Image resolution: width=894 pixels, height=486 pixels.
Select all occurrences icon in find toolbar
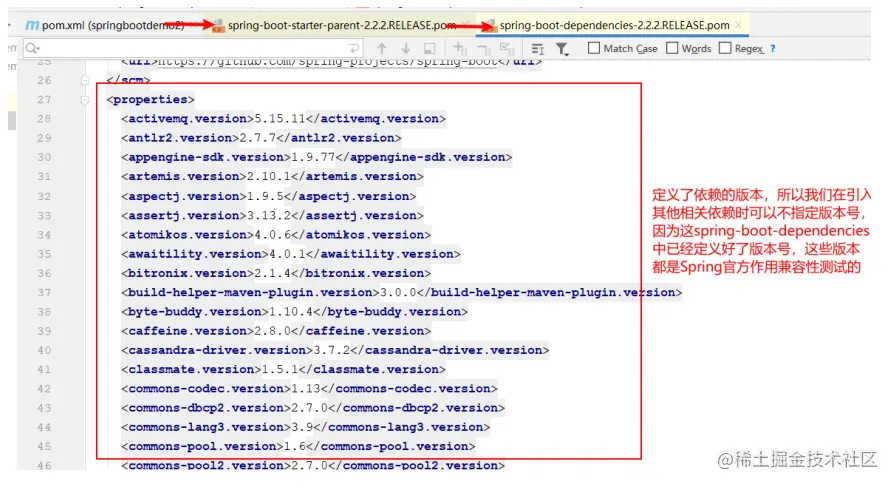click(507, 48)
